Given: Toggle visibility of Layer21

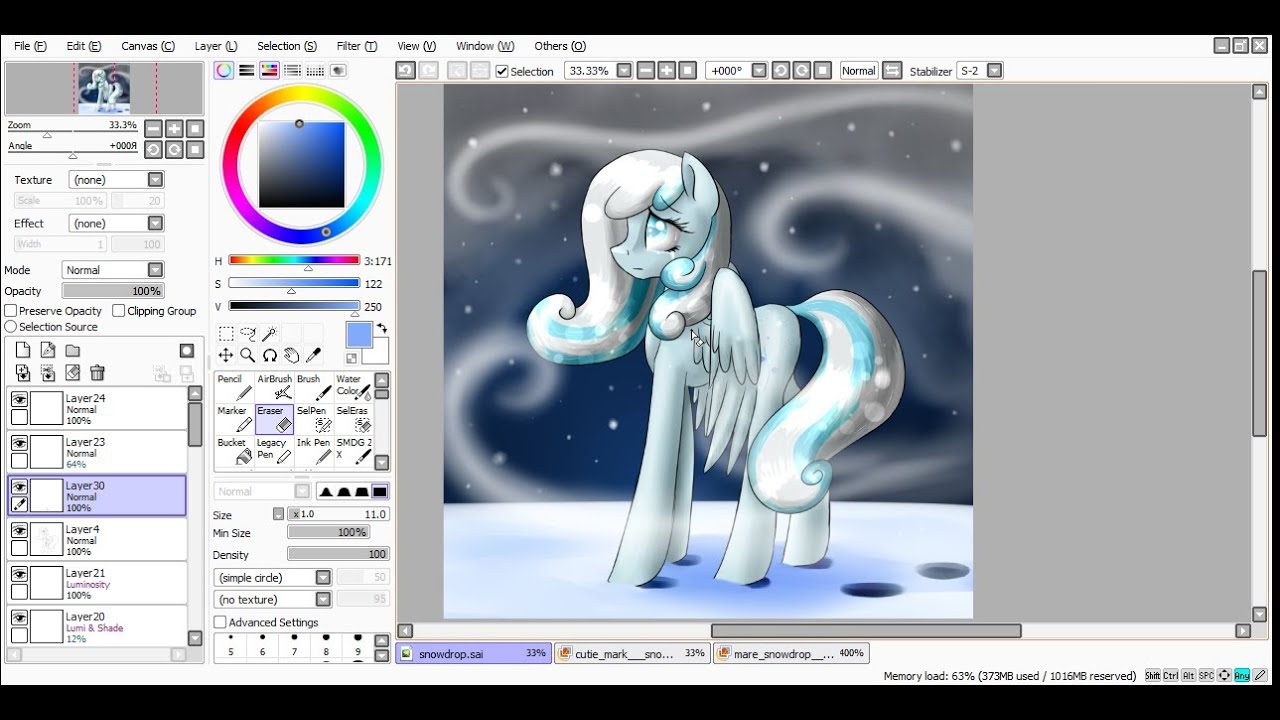Looking at the screenshot, I should (19, 574).
